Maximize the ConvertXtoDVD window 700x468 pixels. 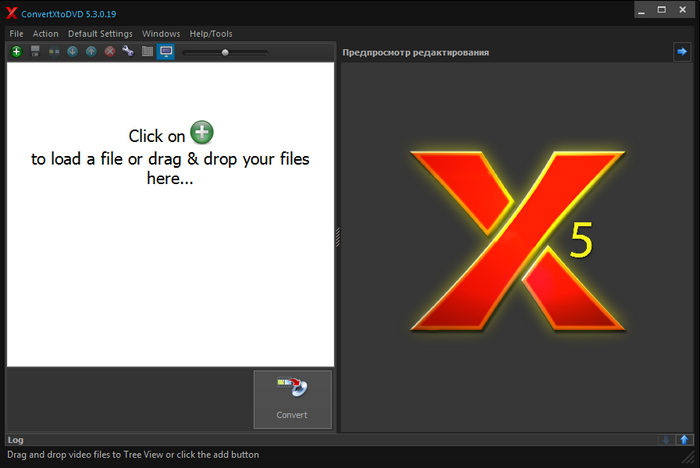click(662, 10)
